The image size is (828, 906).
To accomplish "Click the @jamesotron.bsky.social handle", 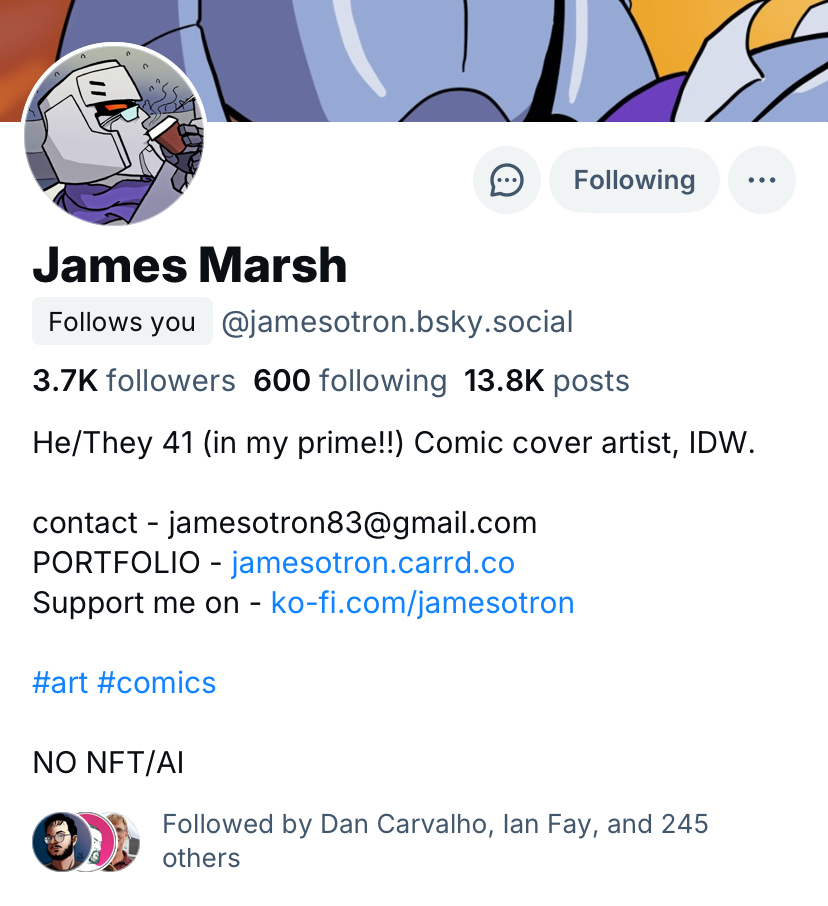I will pos(397,322).
